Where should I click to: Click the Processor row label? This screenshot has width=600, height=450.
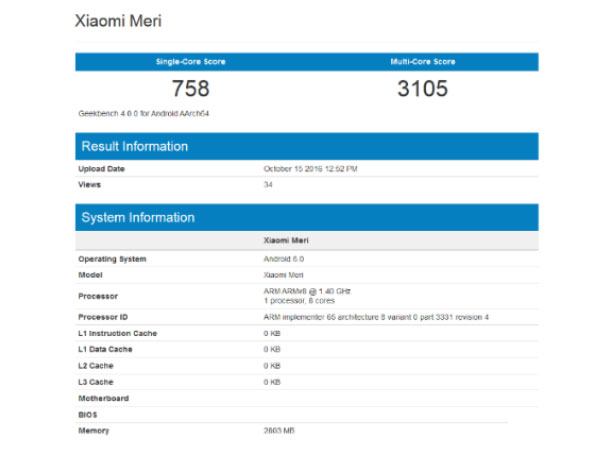[98, 296]
